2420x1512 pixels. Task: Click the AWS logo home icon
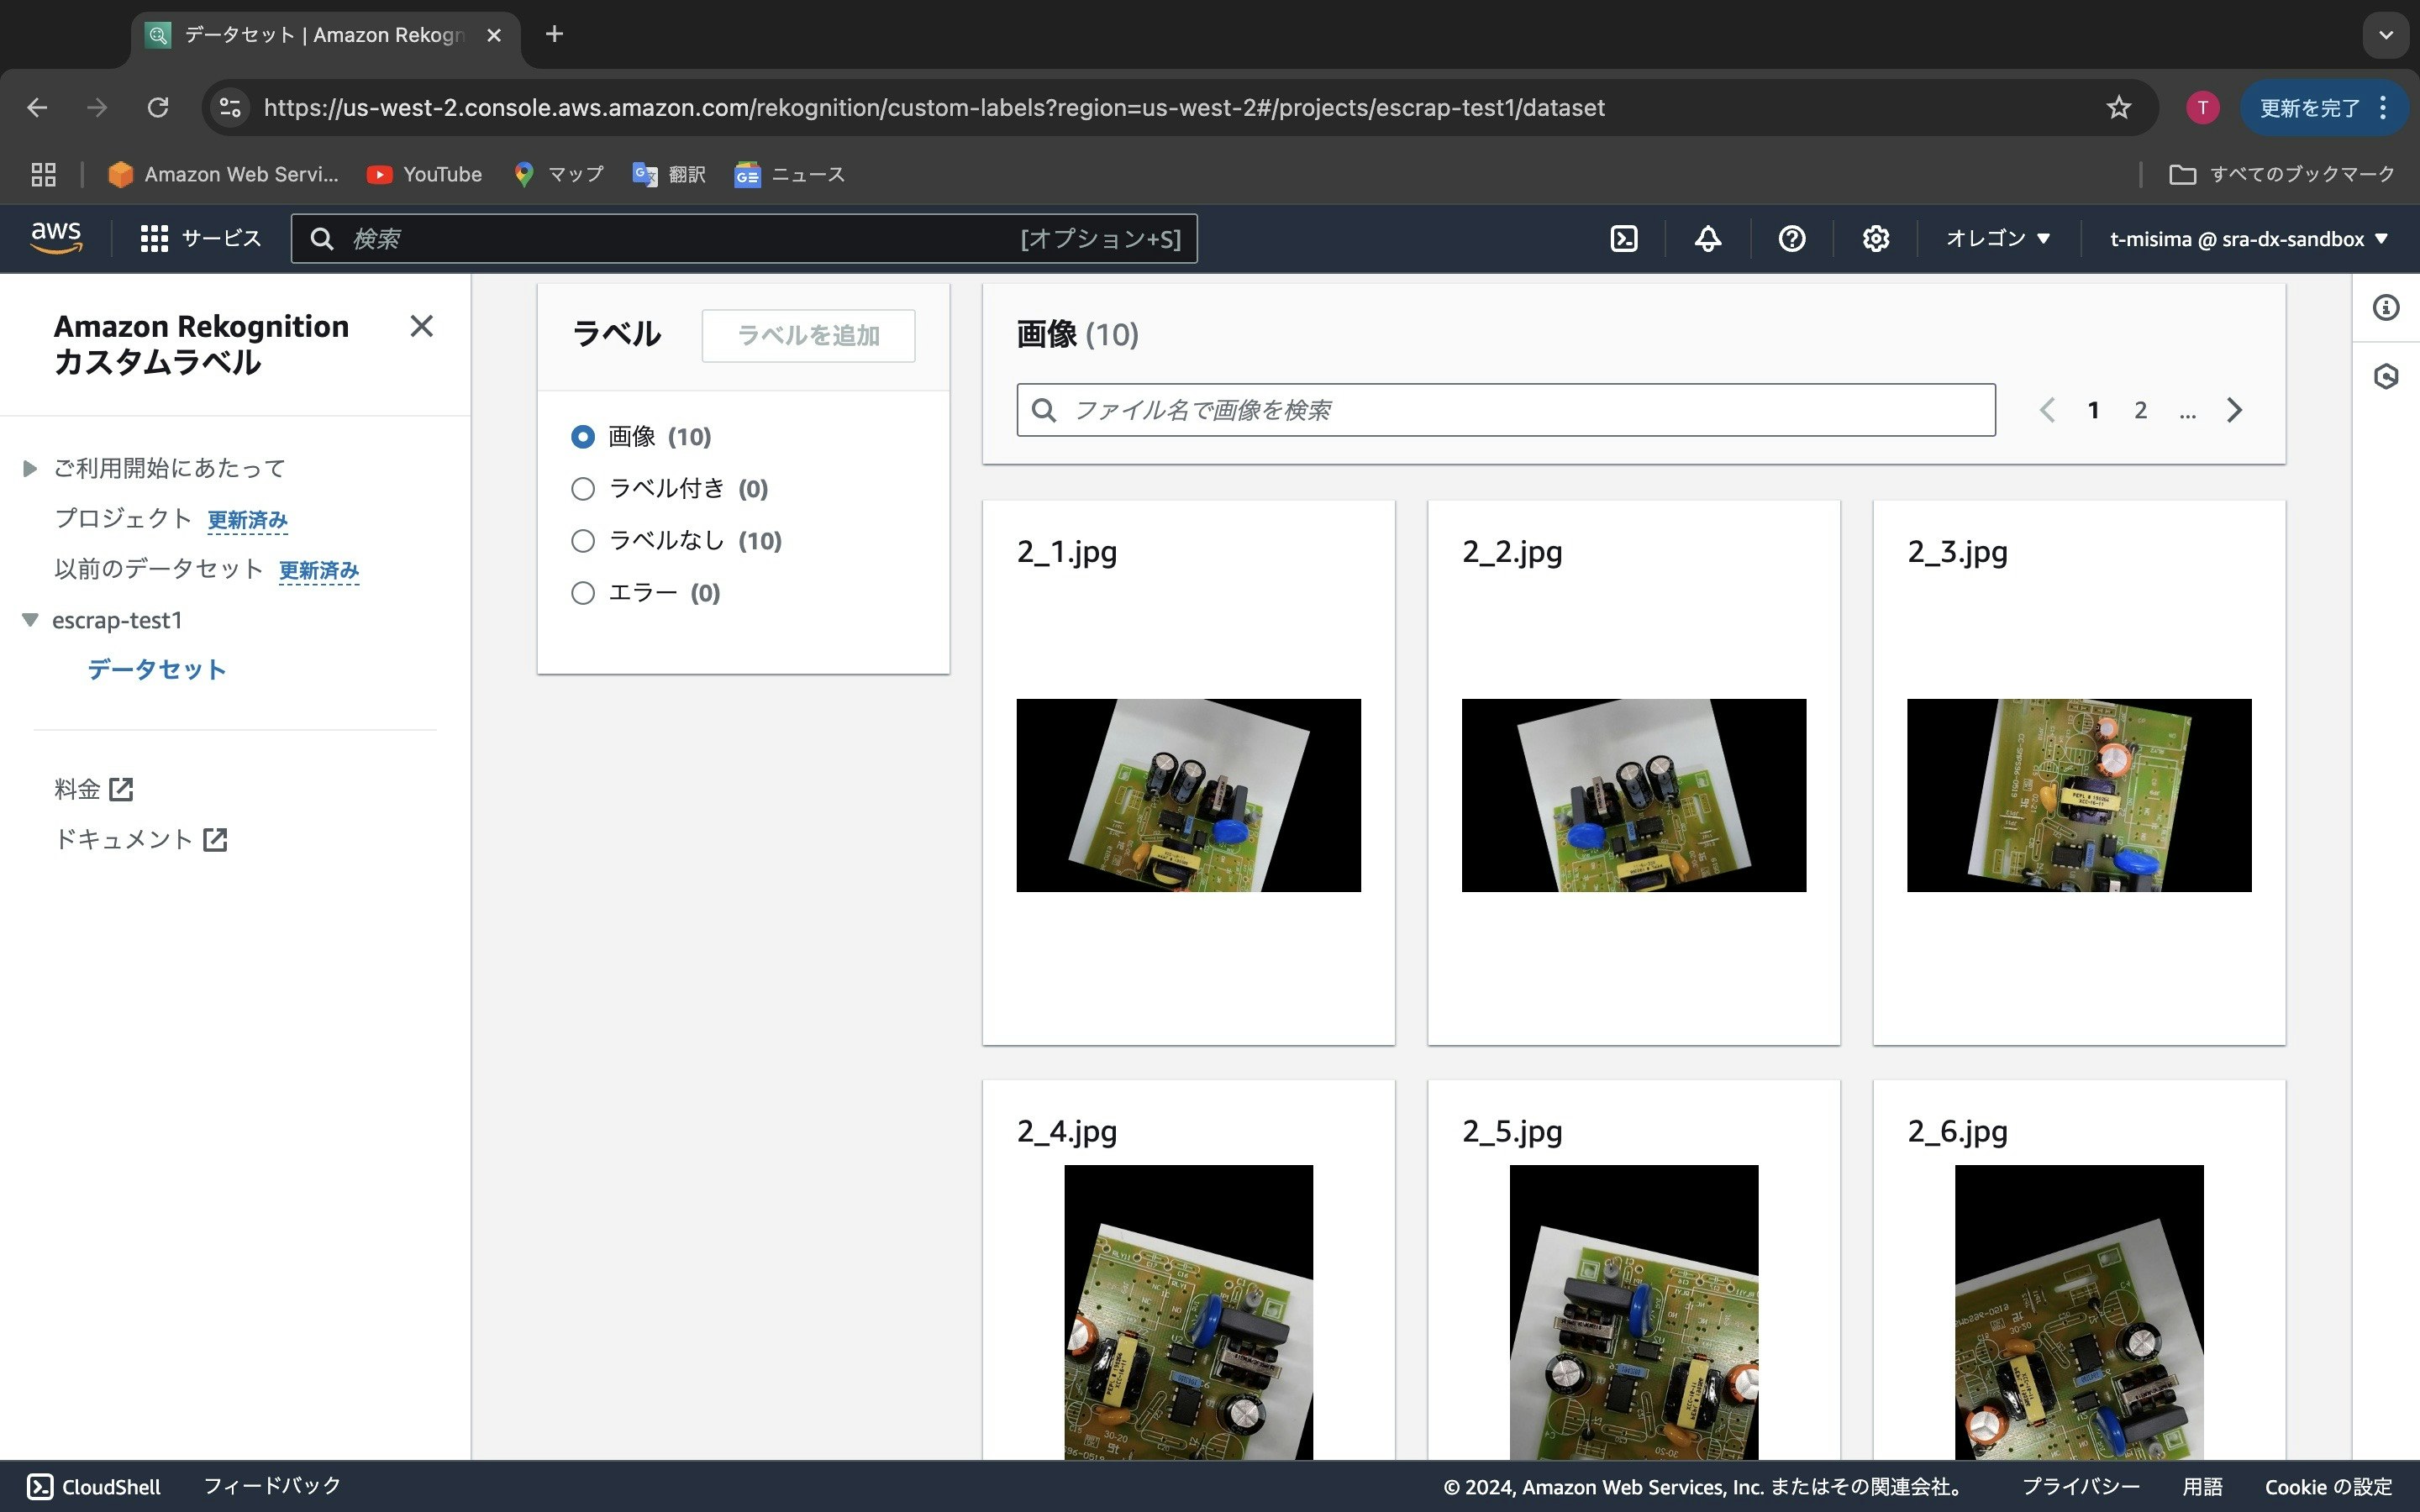[56, 238]
